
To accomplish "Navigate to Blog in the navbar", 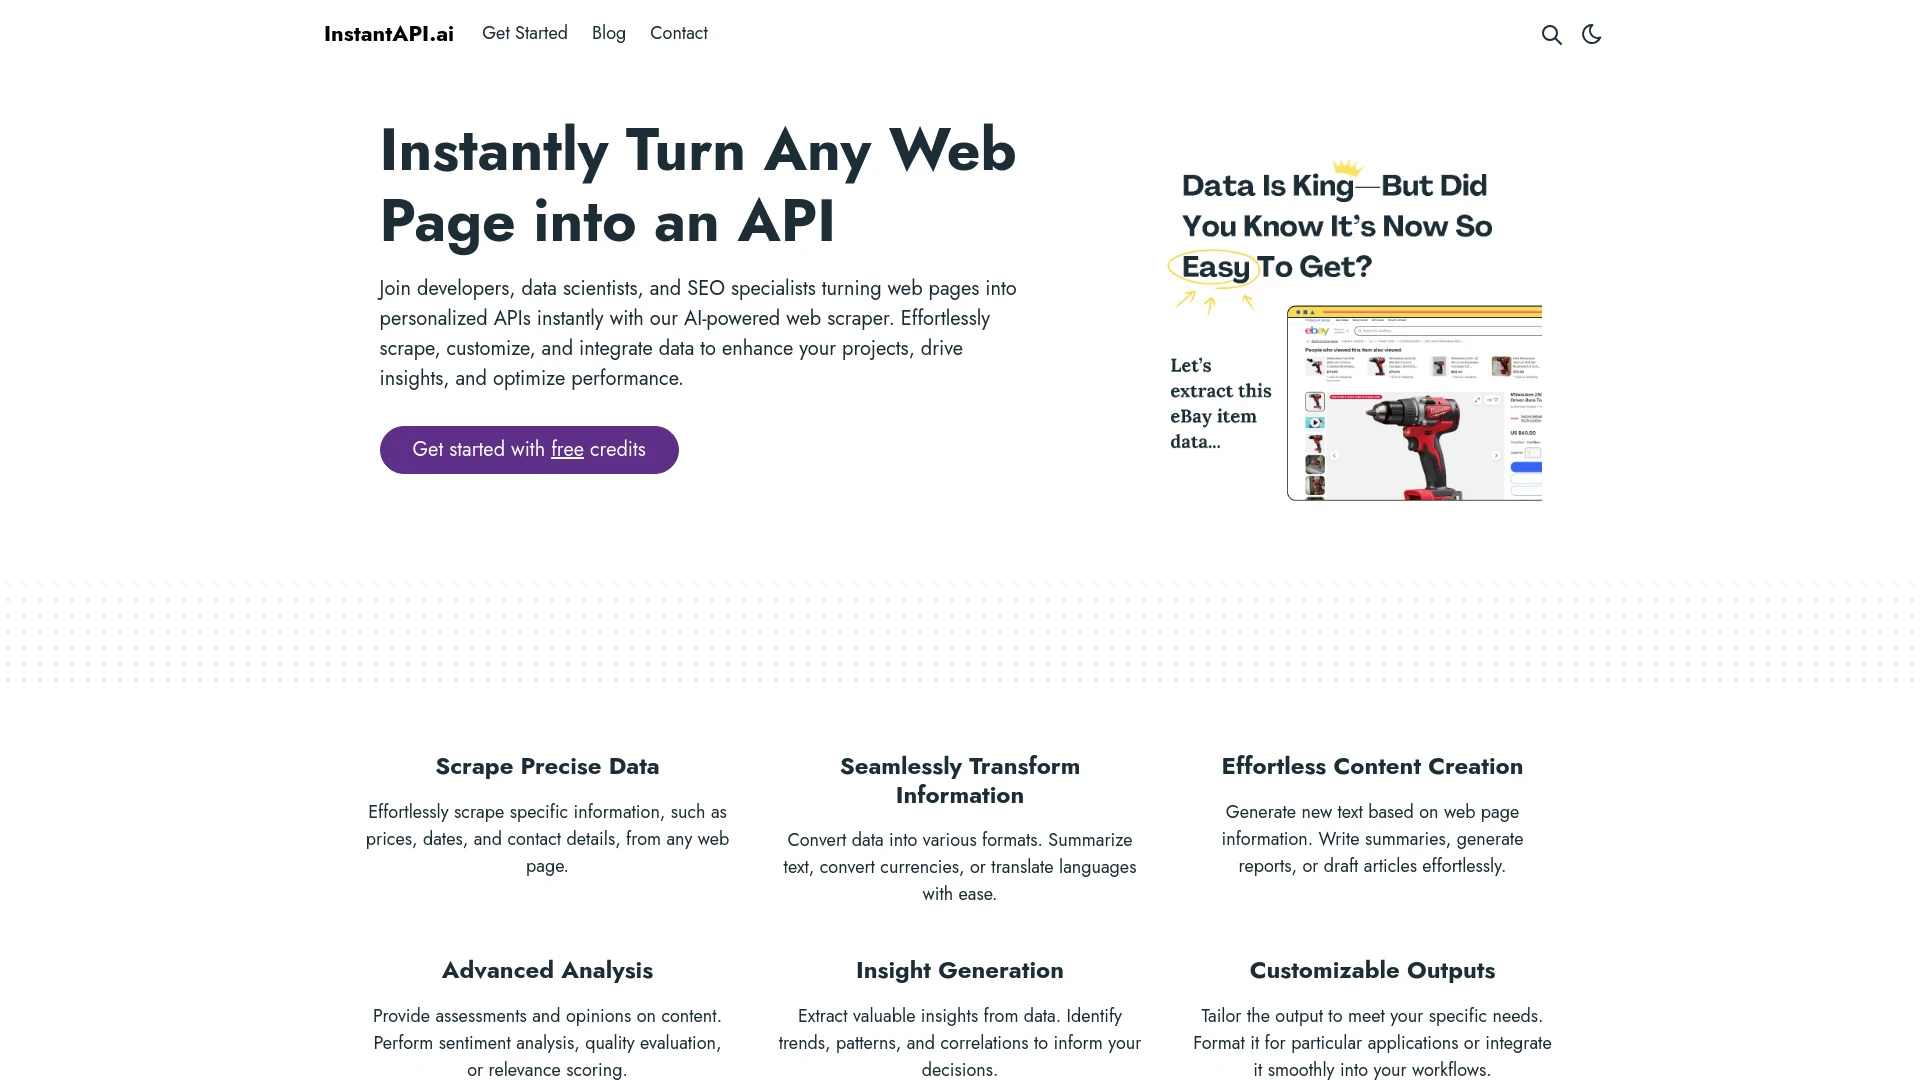I will coord(608,33).
